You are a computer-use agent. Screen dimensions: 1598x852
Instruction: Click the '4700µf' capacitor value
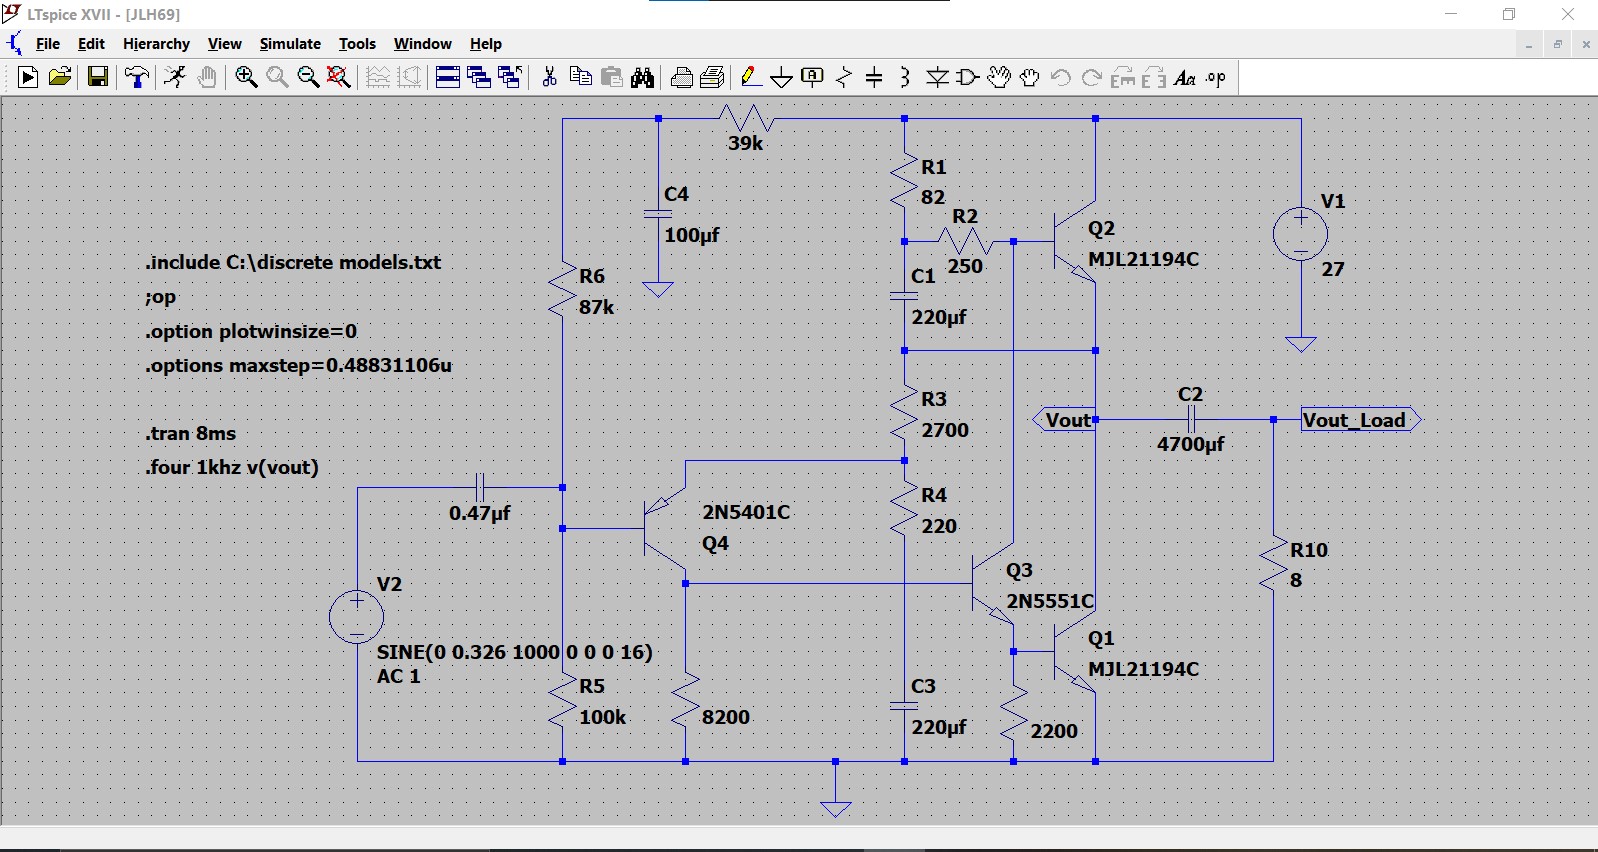pyautogui.click(x=1191, y=444)
